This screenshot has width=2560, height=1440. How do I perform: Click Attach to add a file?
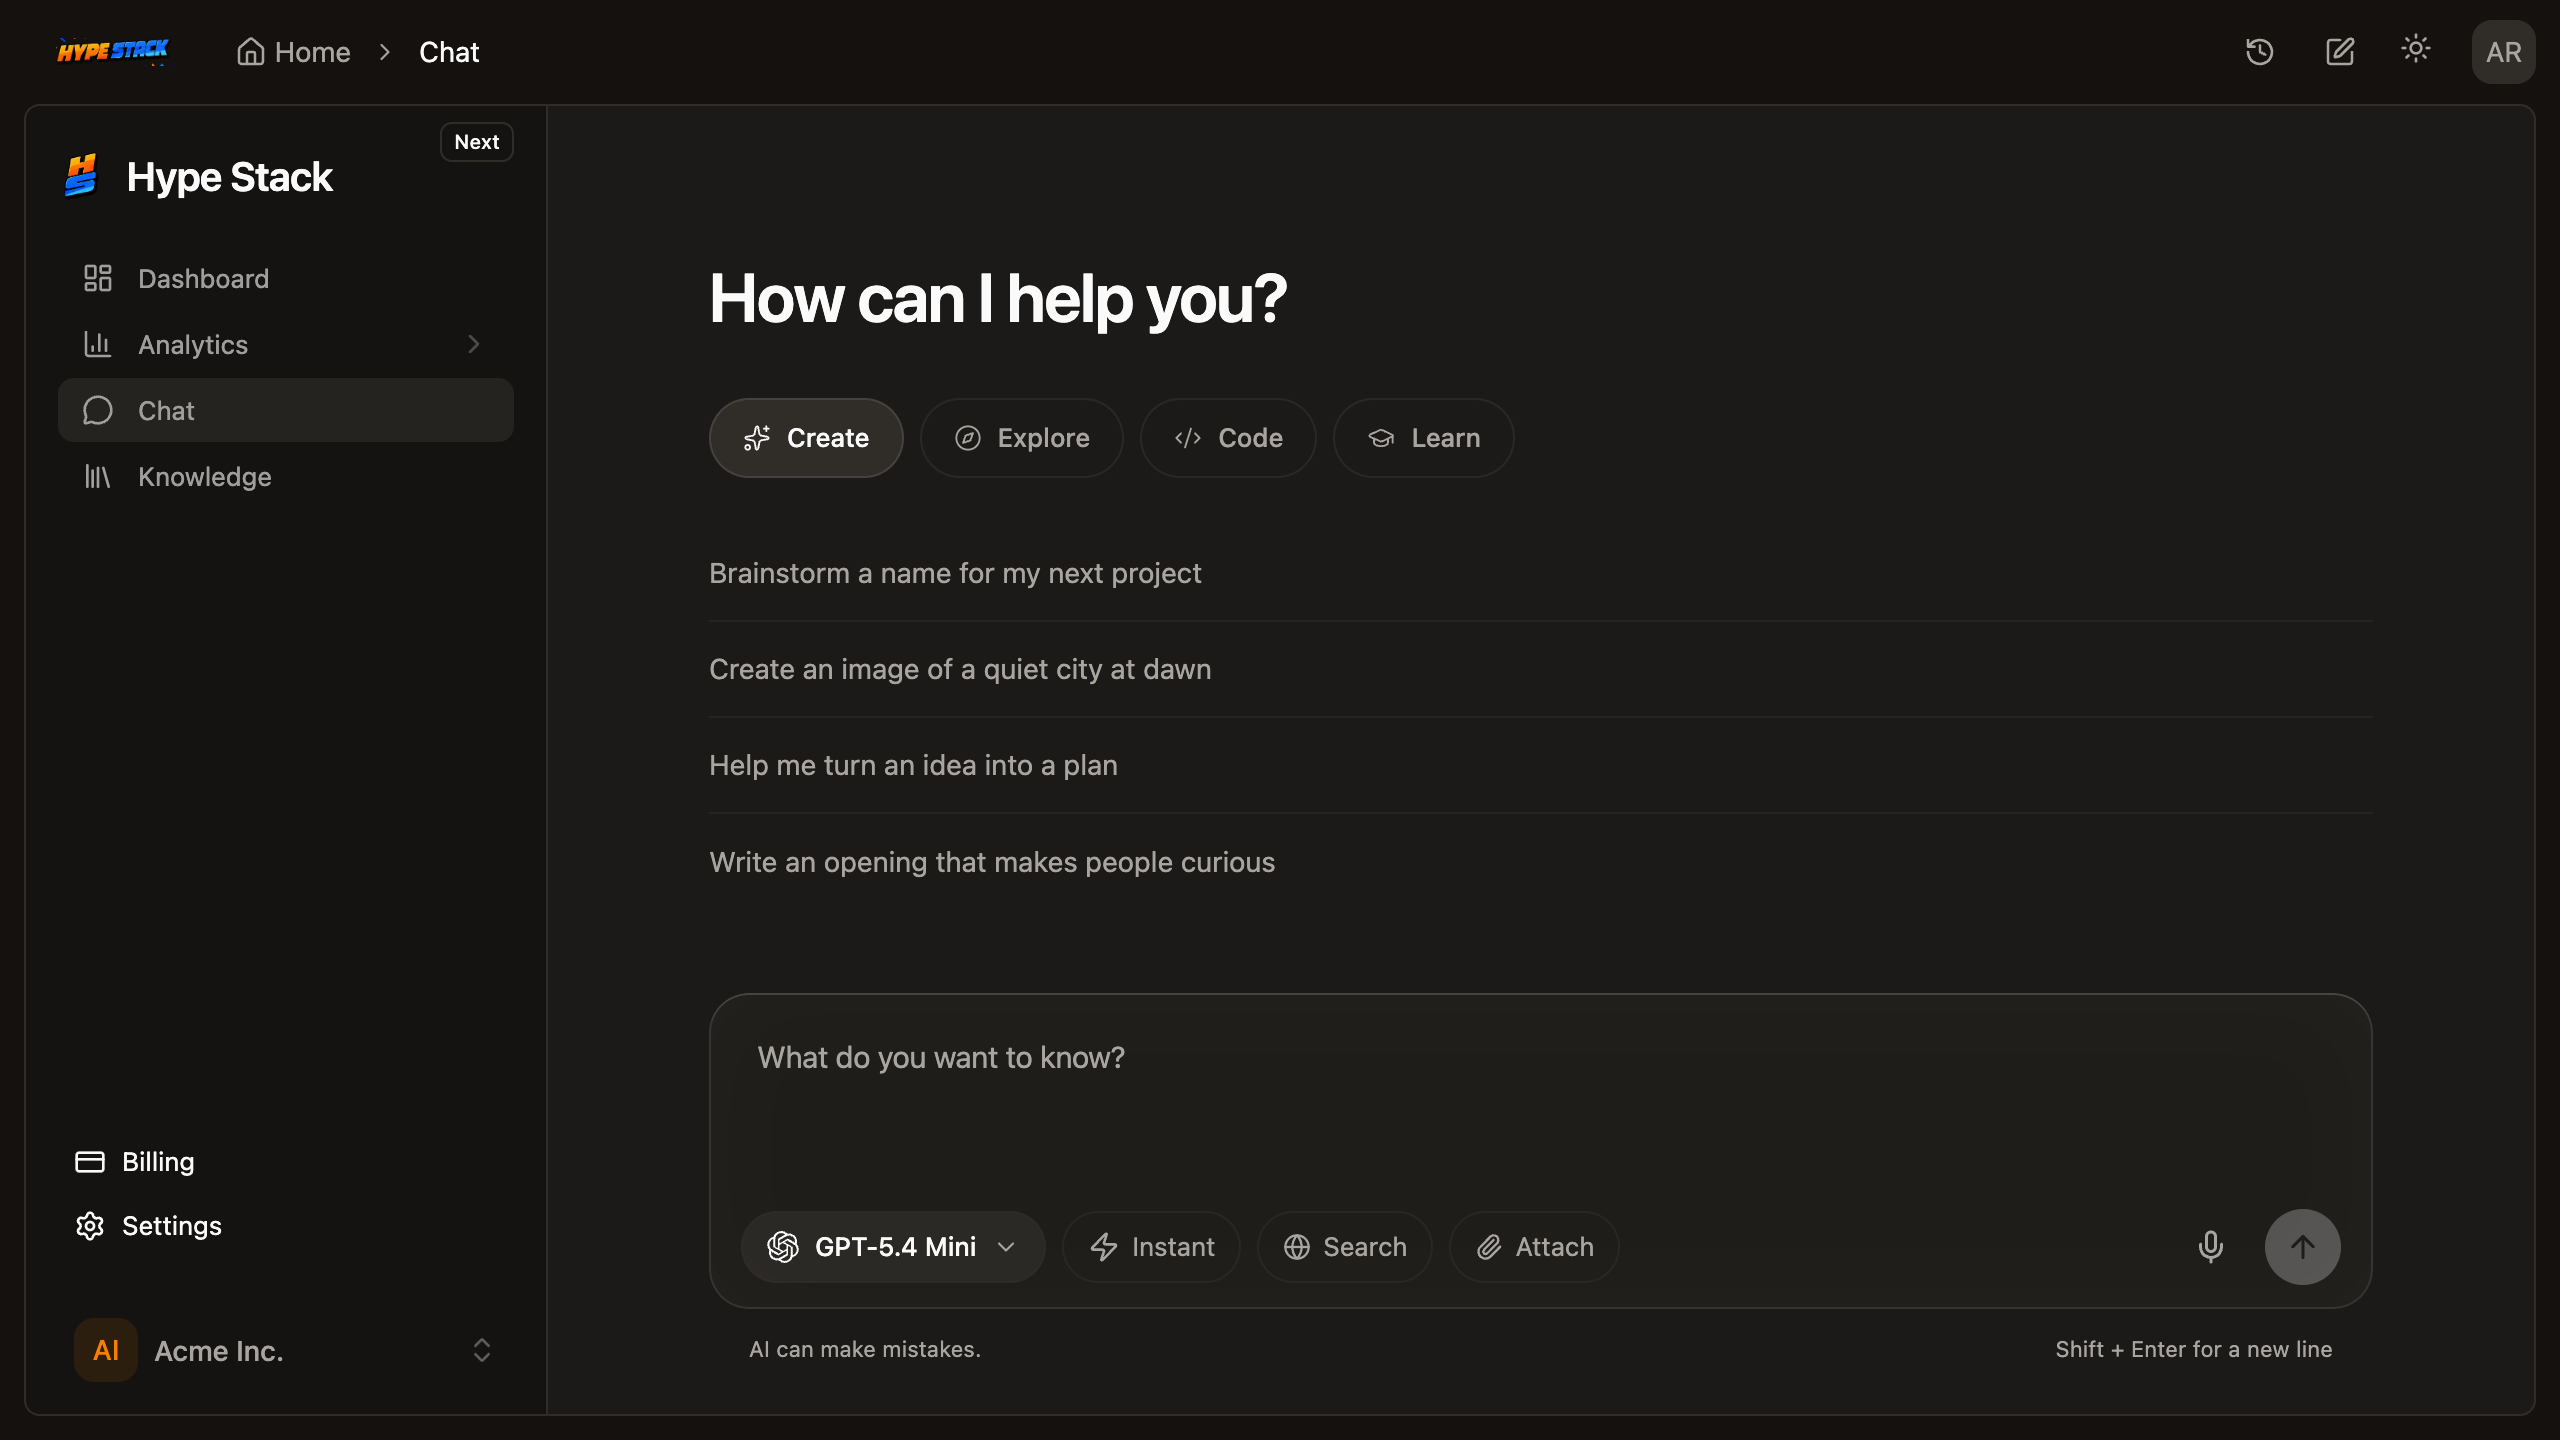click(1534, 1247)
